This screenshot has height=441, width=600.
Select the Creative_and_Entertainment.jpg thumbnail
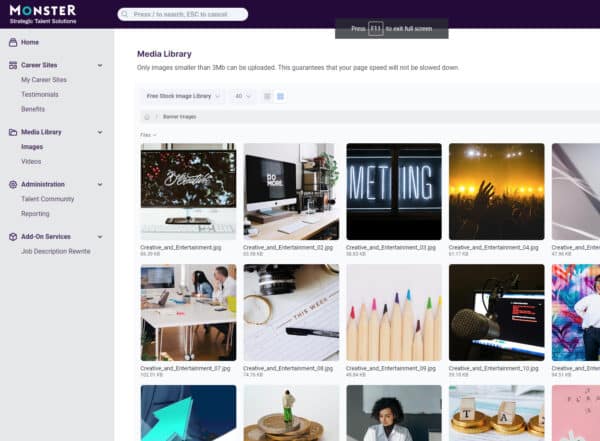pyautogui.click(x=188, y=191)
